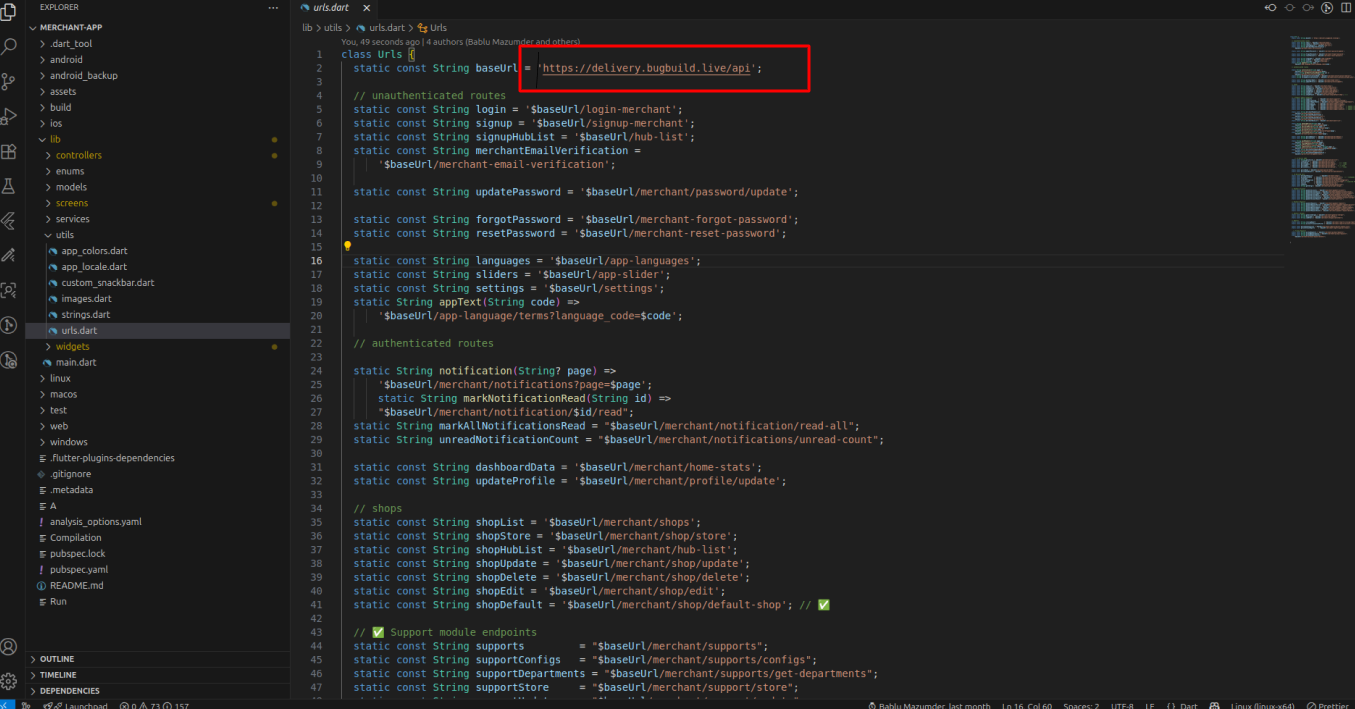Close the urls.dart editor tab

click(x=366, y=7)
